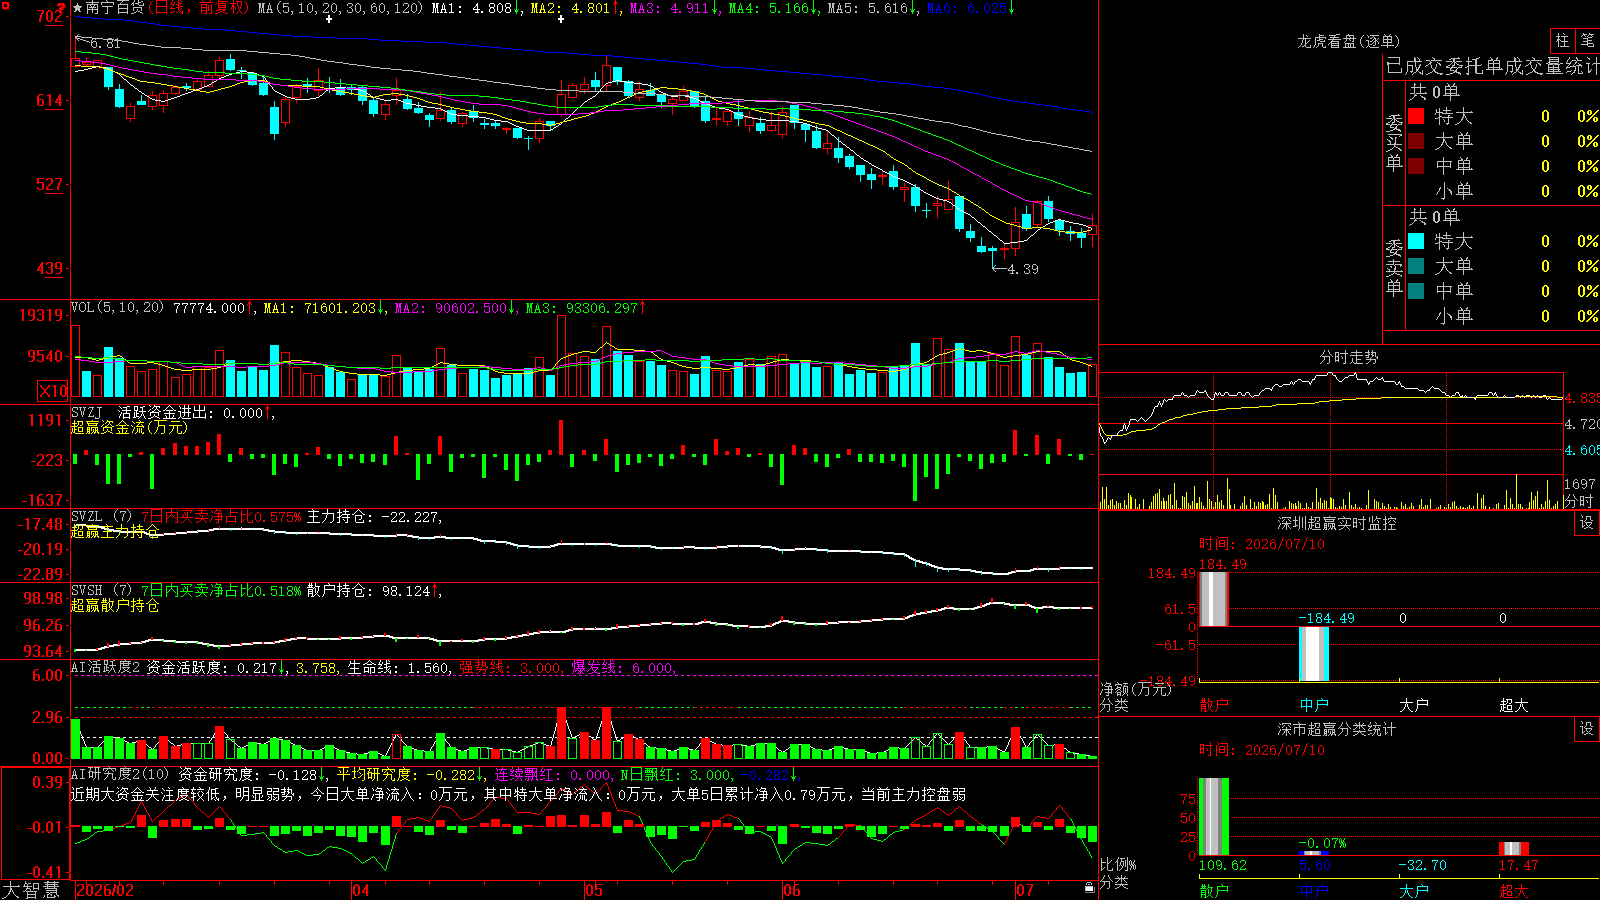Click the 深市超赢分类统计 title
Screen dimensions: 1600x900
(1337, 729)
